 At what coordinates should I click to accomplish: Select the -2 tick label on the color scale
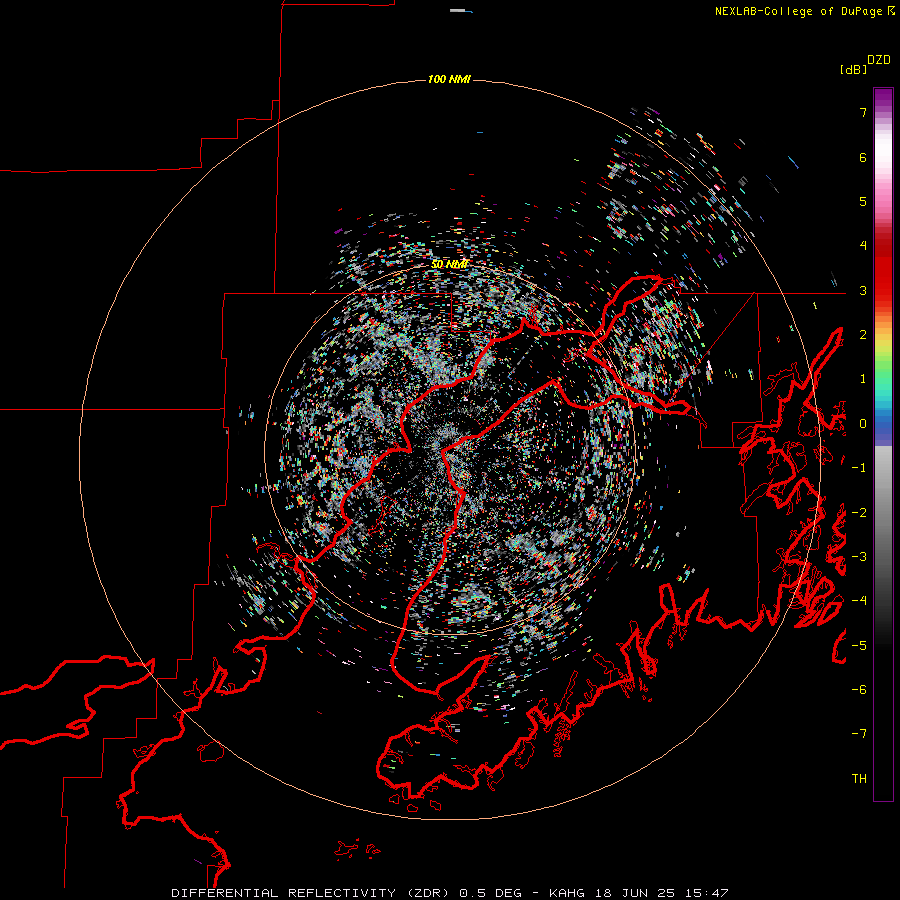click(x=859, y=513)
